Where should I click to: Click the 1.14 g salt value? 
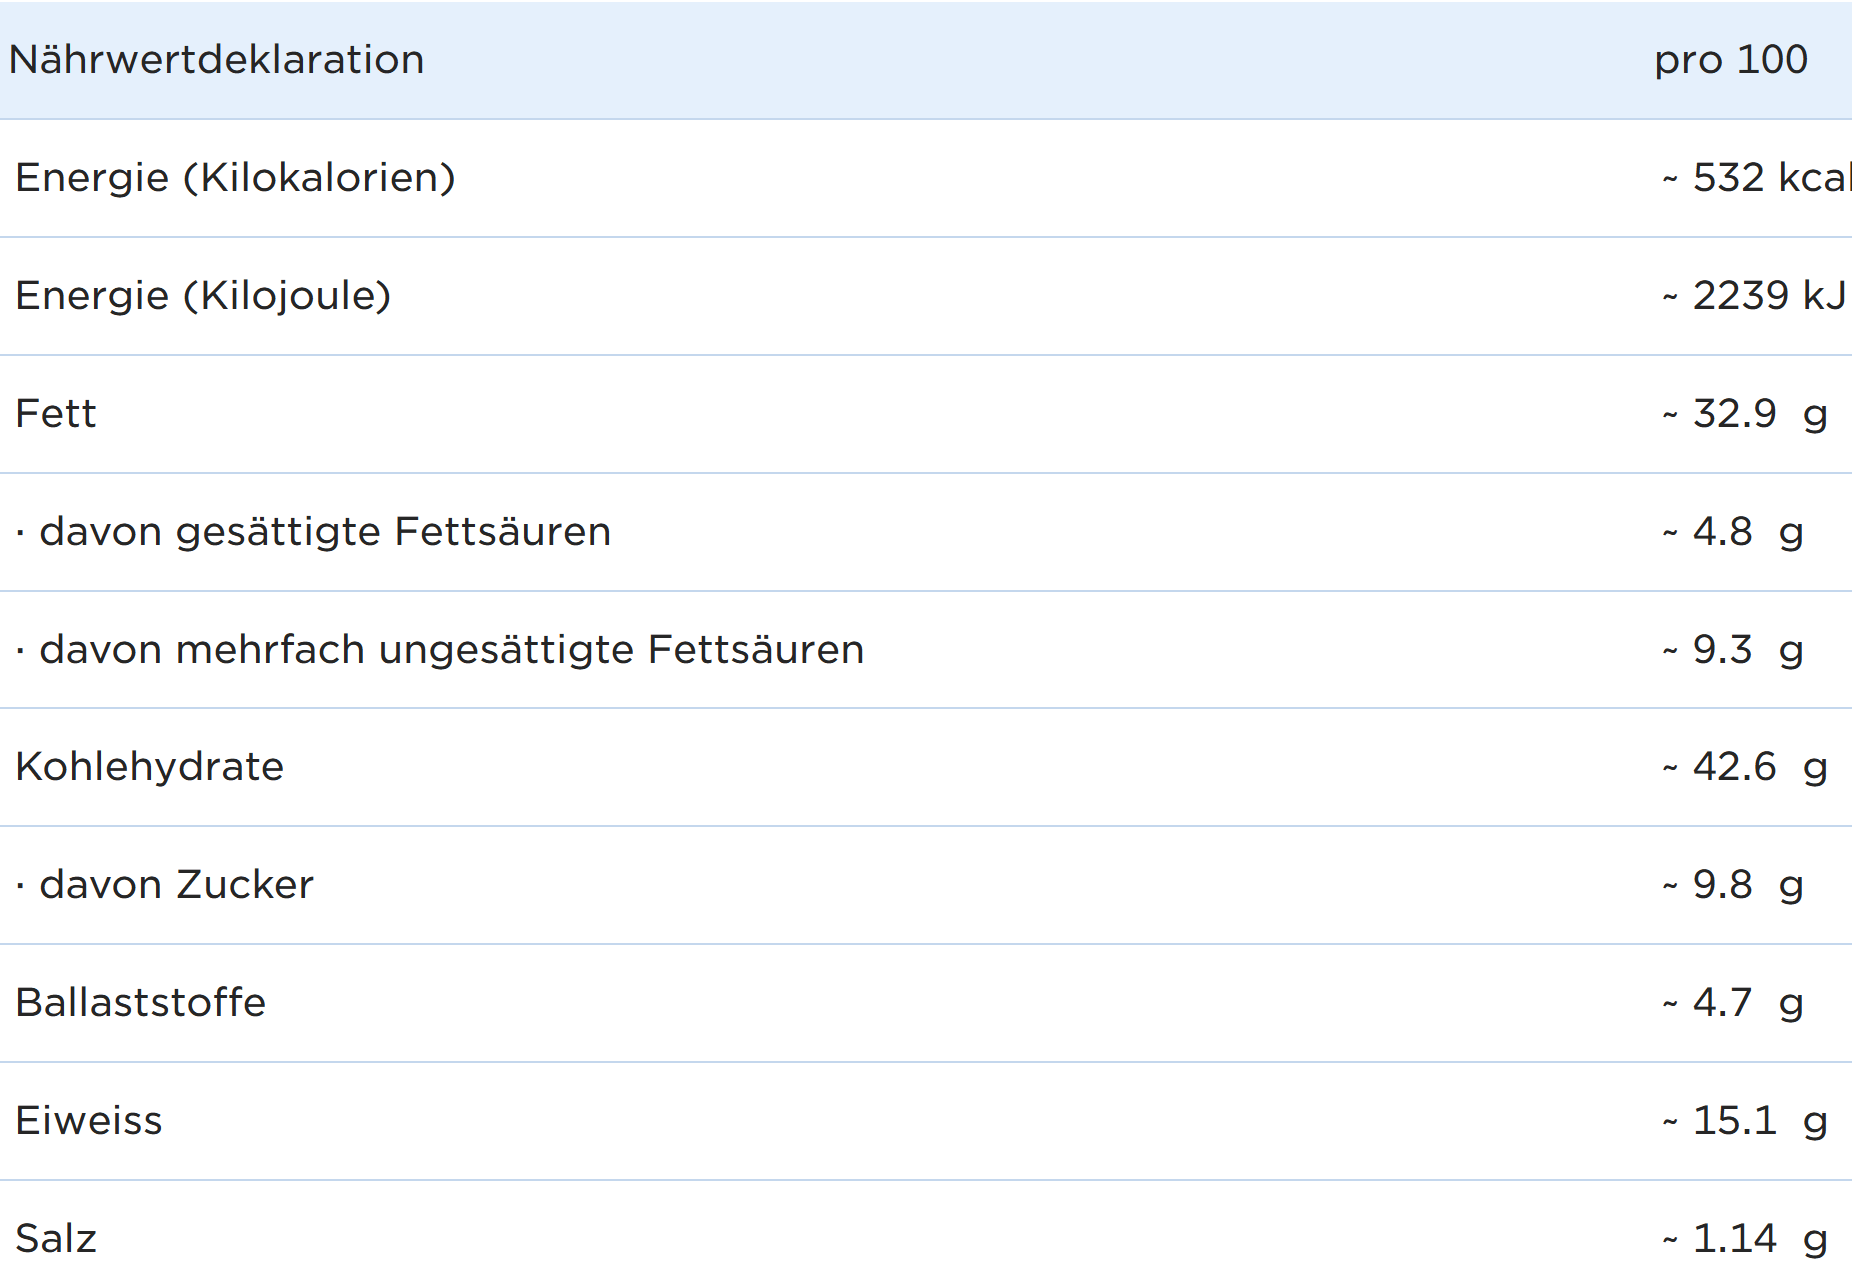[1745, 1239]
